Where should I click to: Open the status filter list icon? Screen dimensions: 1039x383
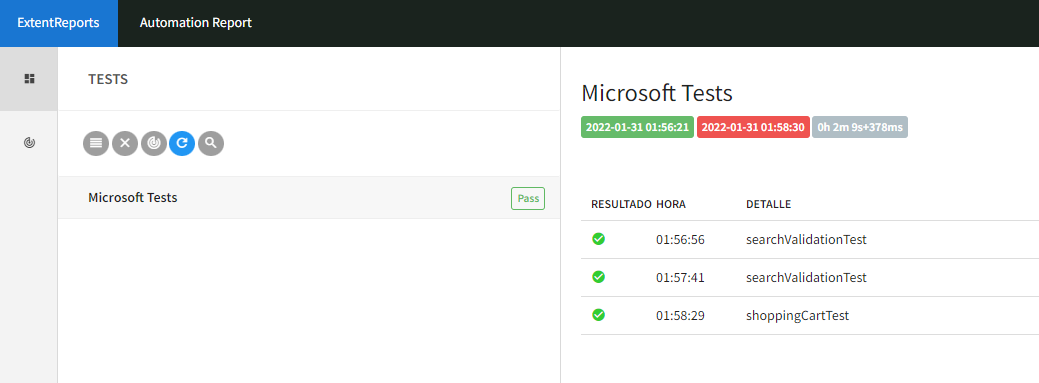pos(95,143)
